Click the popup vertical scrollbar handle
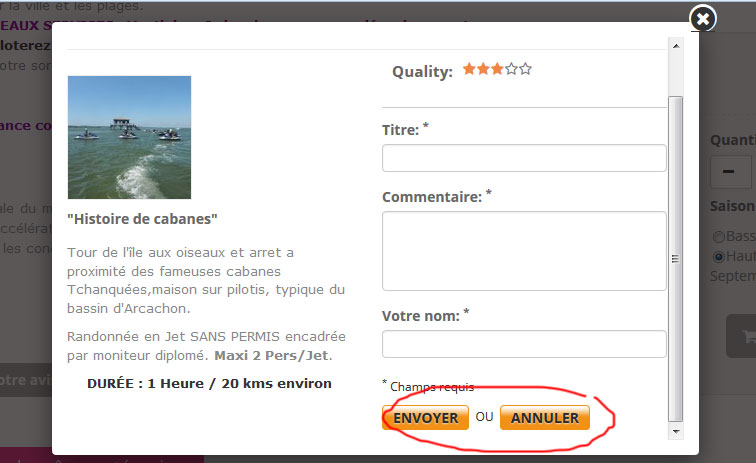756x463 pixels. pos(675,259)
